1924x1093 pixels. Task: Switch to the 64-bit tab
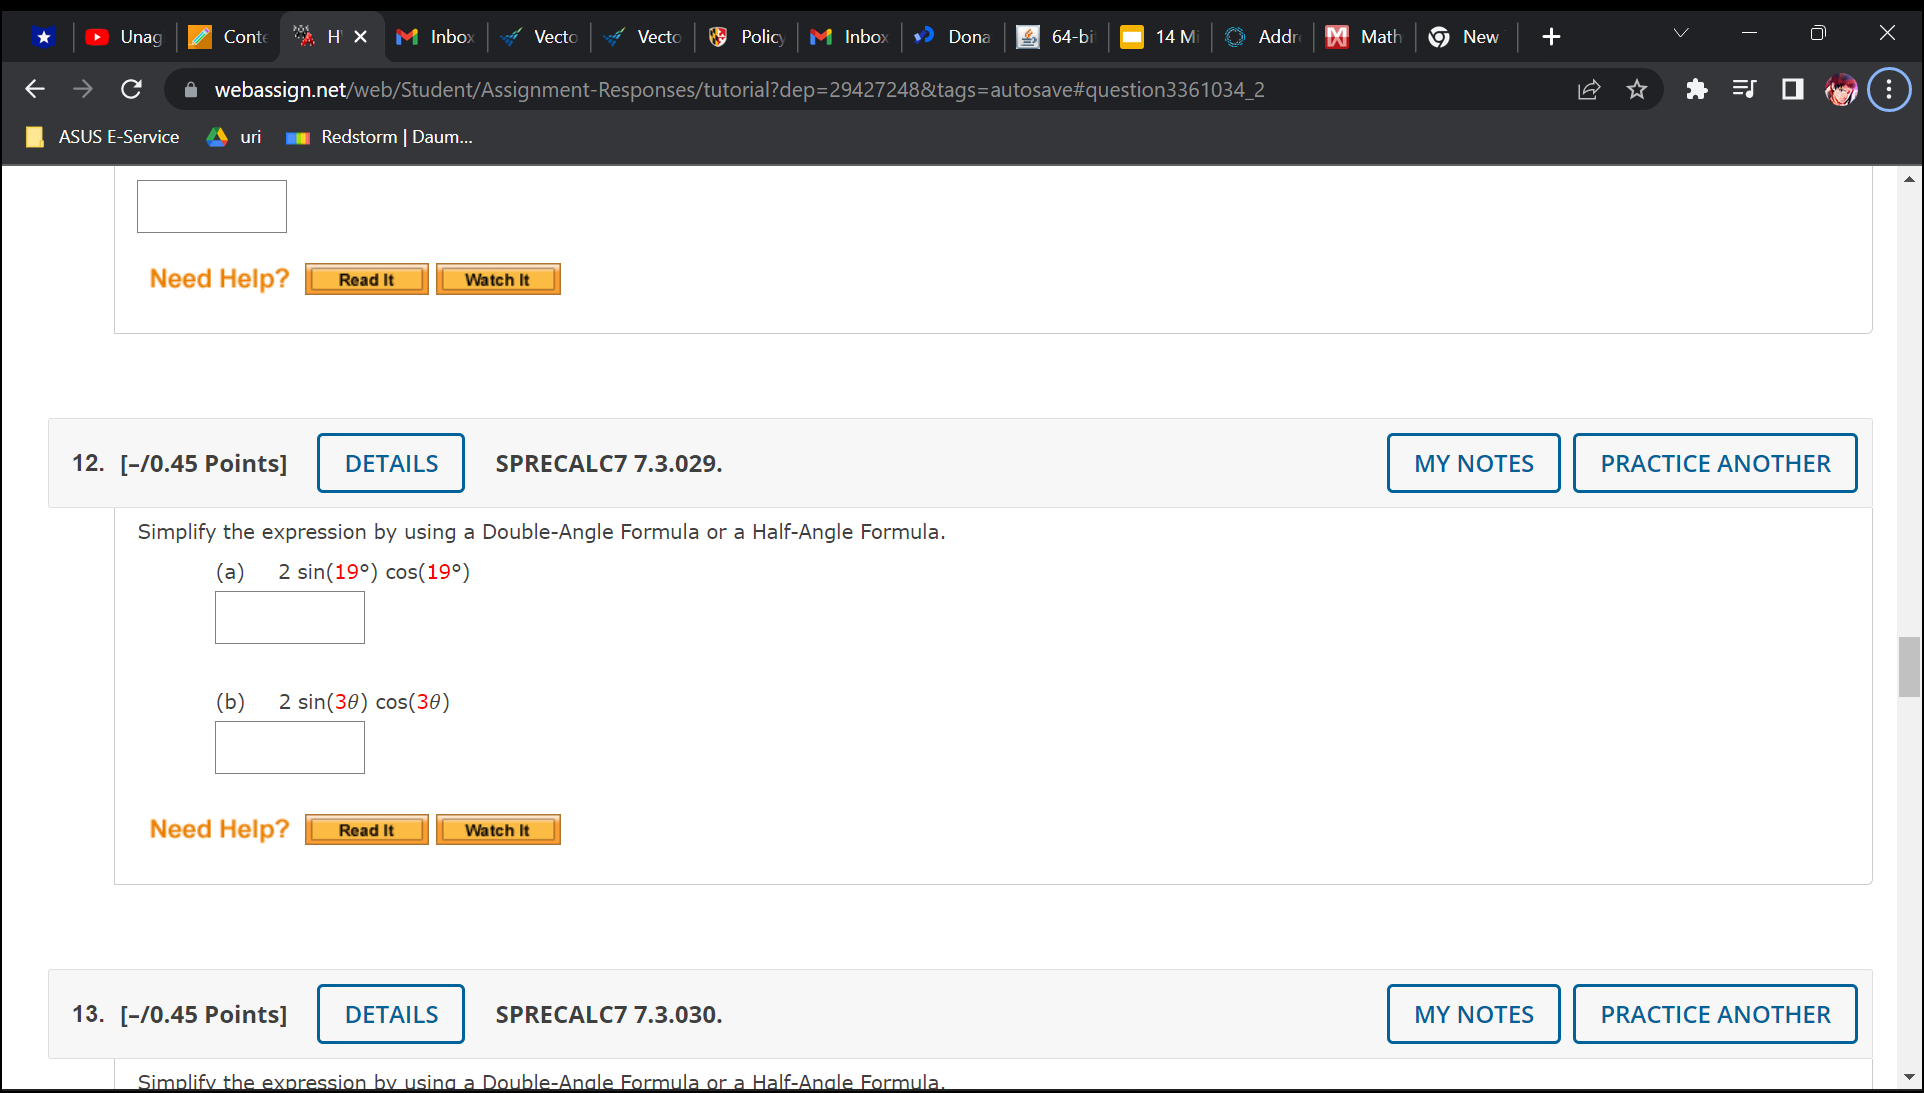(x=1056, y=37)
